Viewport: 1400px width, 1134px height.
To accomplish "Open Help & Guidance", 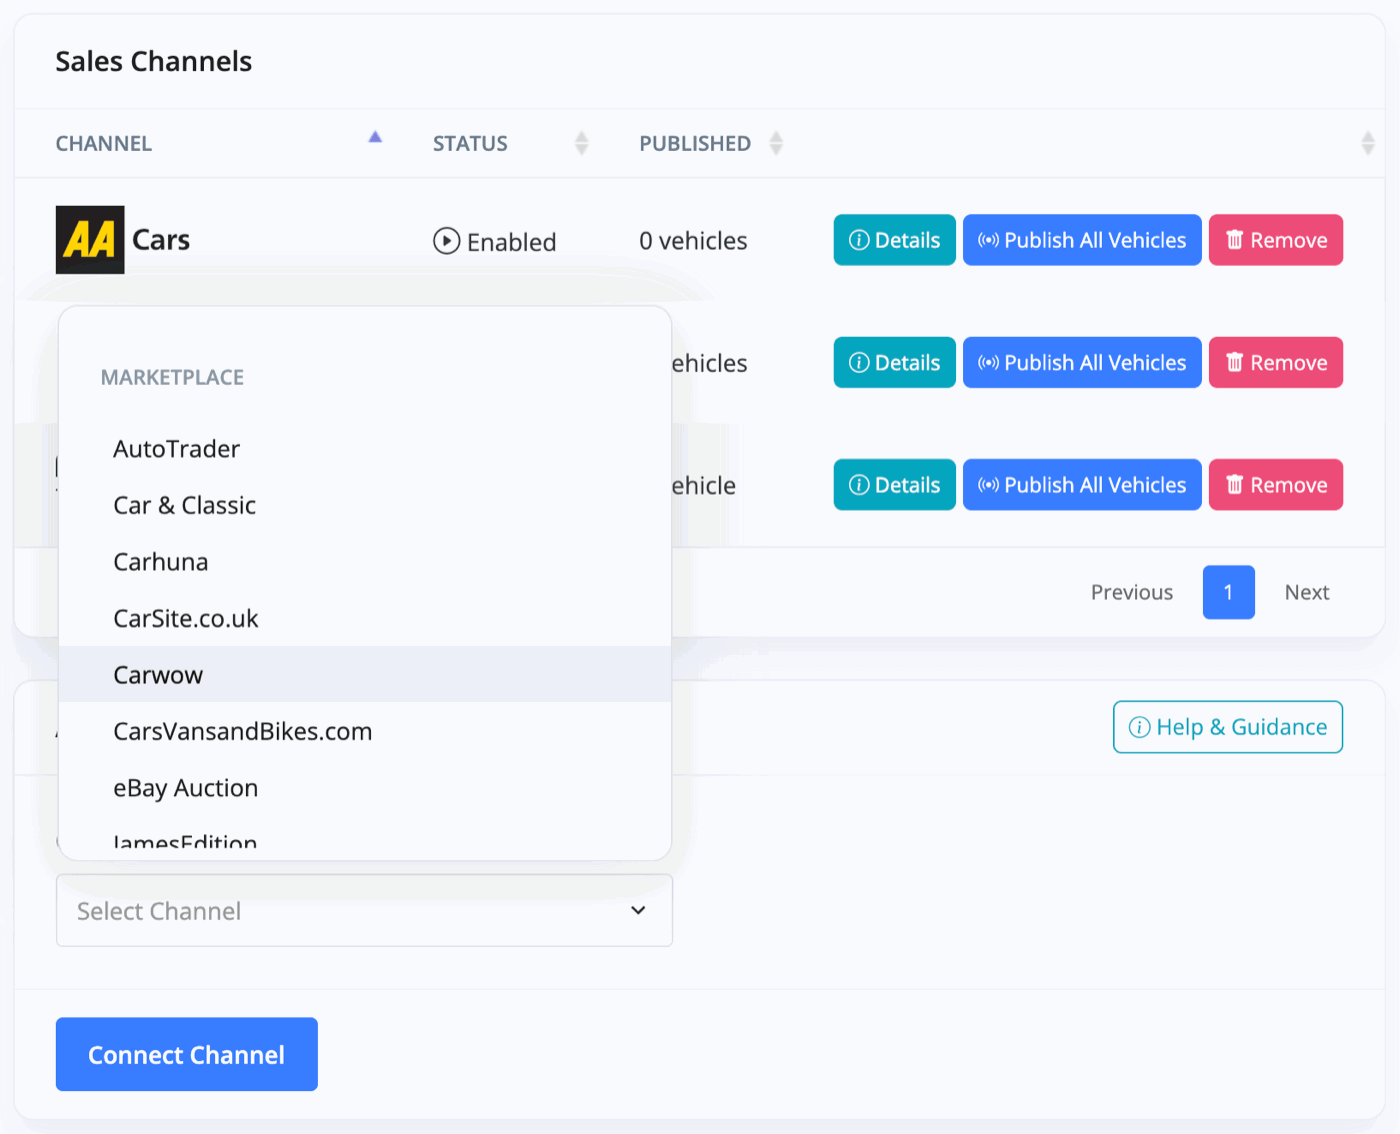I will coord(1228,727).
